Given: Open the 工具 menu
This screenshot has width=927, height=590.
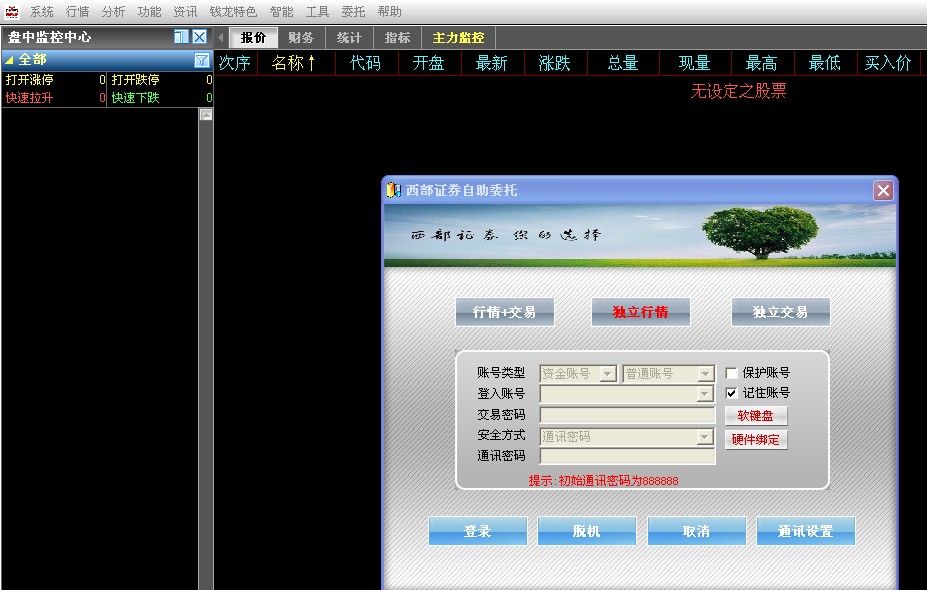Looking at the screenshot, I should click(x=316, y=10).
